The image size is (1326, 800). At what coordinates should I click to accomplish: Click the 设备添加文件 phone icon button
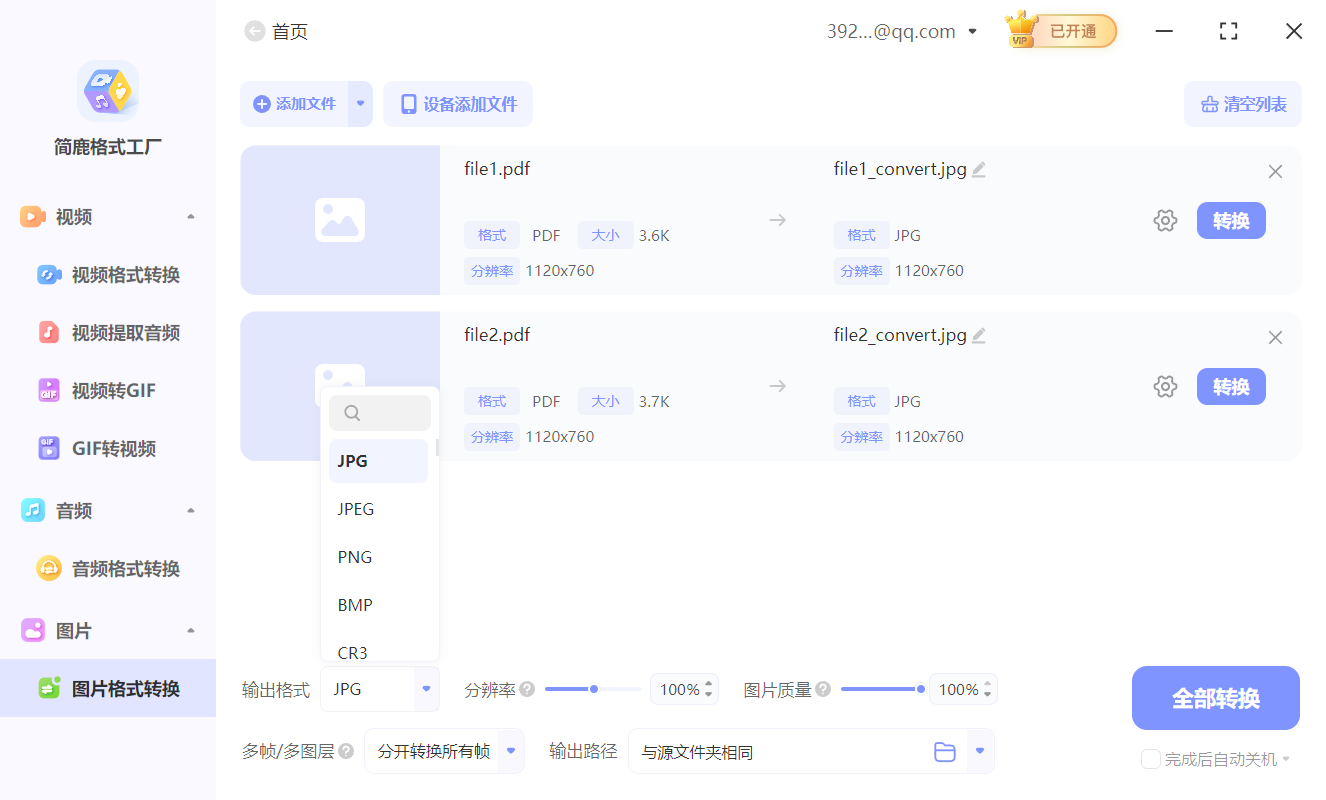tap(457, 103)
